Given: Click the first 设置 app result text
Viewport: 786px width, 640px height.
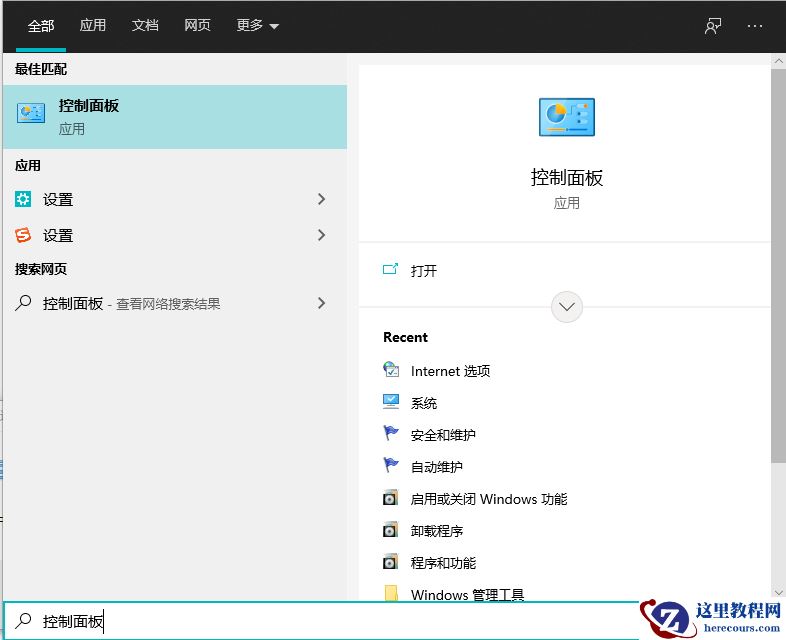Looking at the screenshot, I should (58, 199).
